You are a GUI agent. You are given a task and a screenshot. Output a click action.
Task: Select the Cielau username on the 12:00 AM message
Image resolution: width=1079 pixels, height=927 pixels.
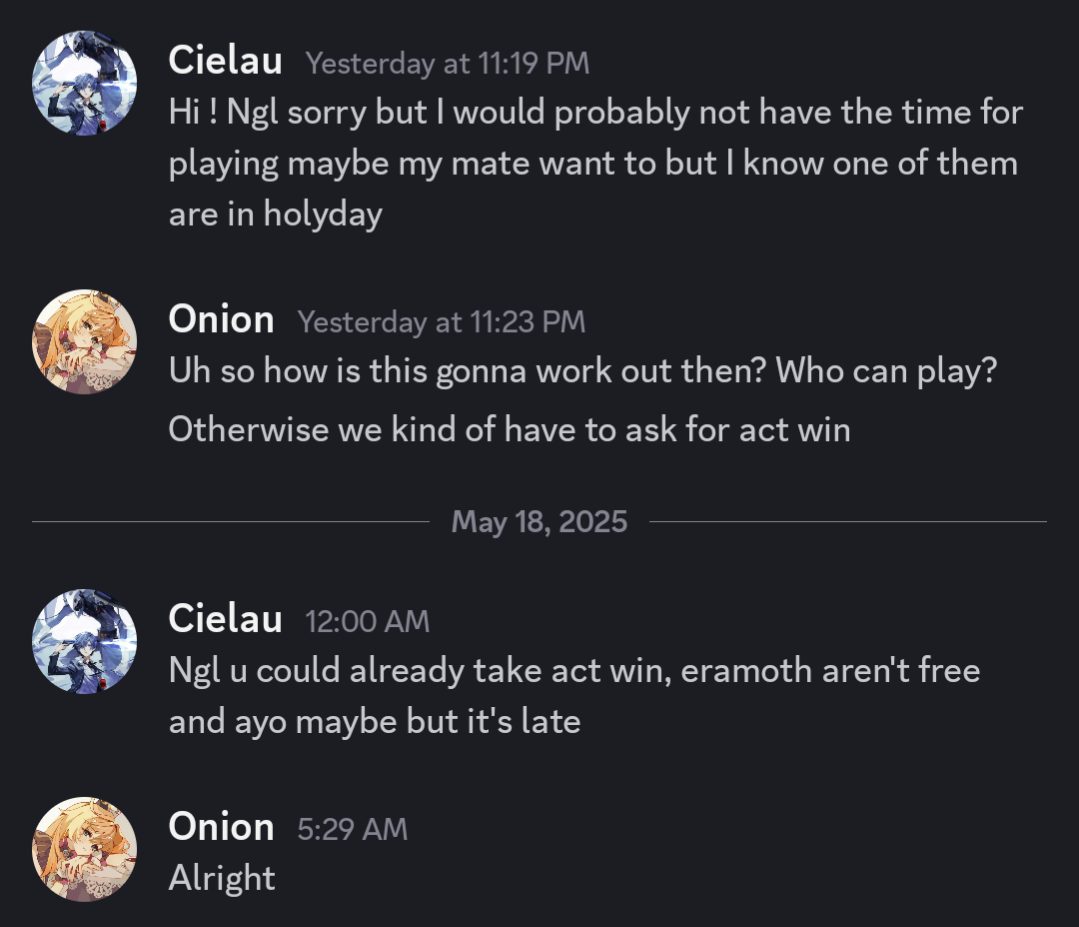(225, 619)
